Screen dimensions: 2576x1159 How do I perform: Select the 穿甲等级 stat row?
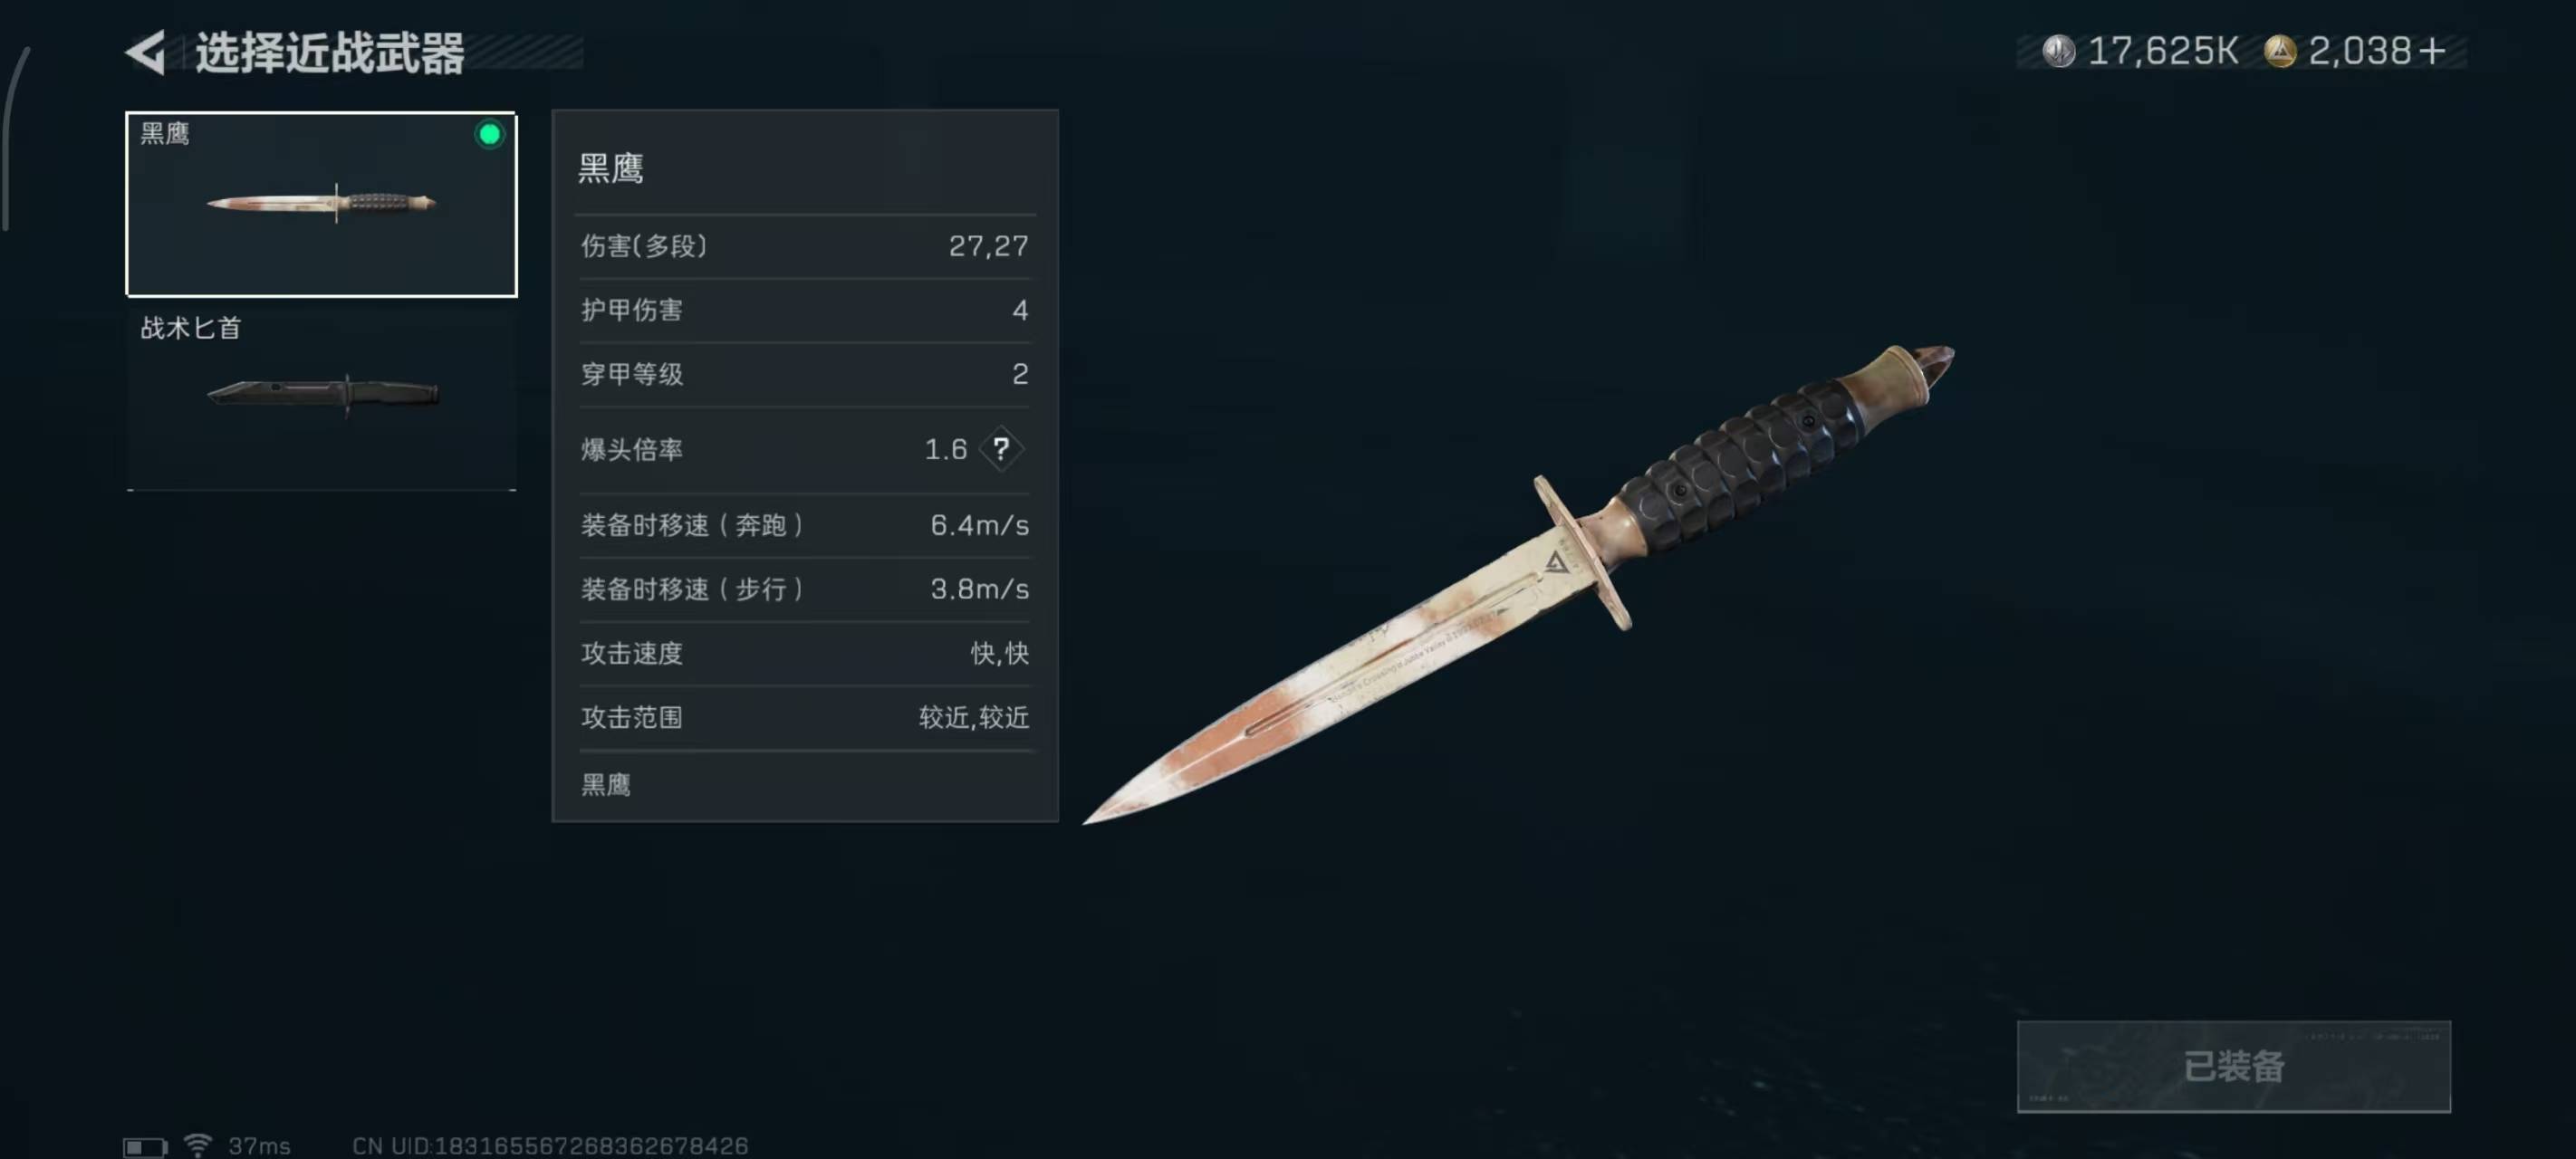coord(805,374)
